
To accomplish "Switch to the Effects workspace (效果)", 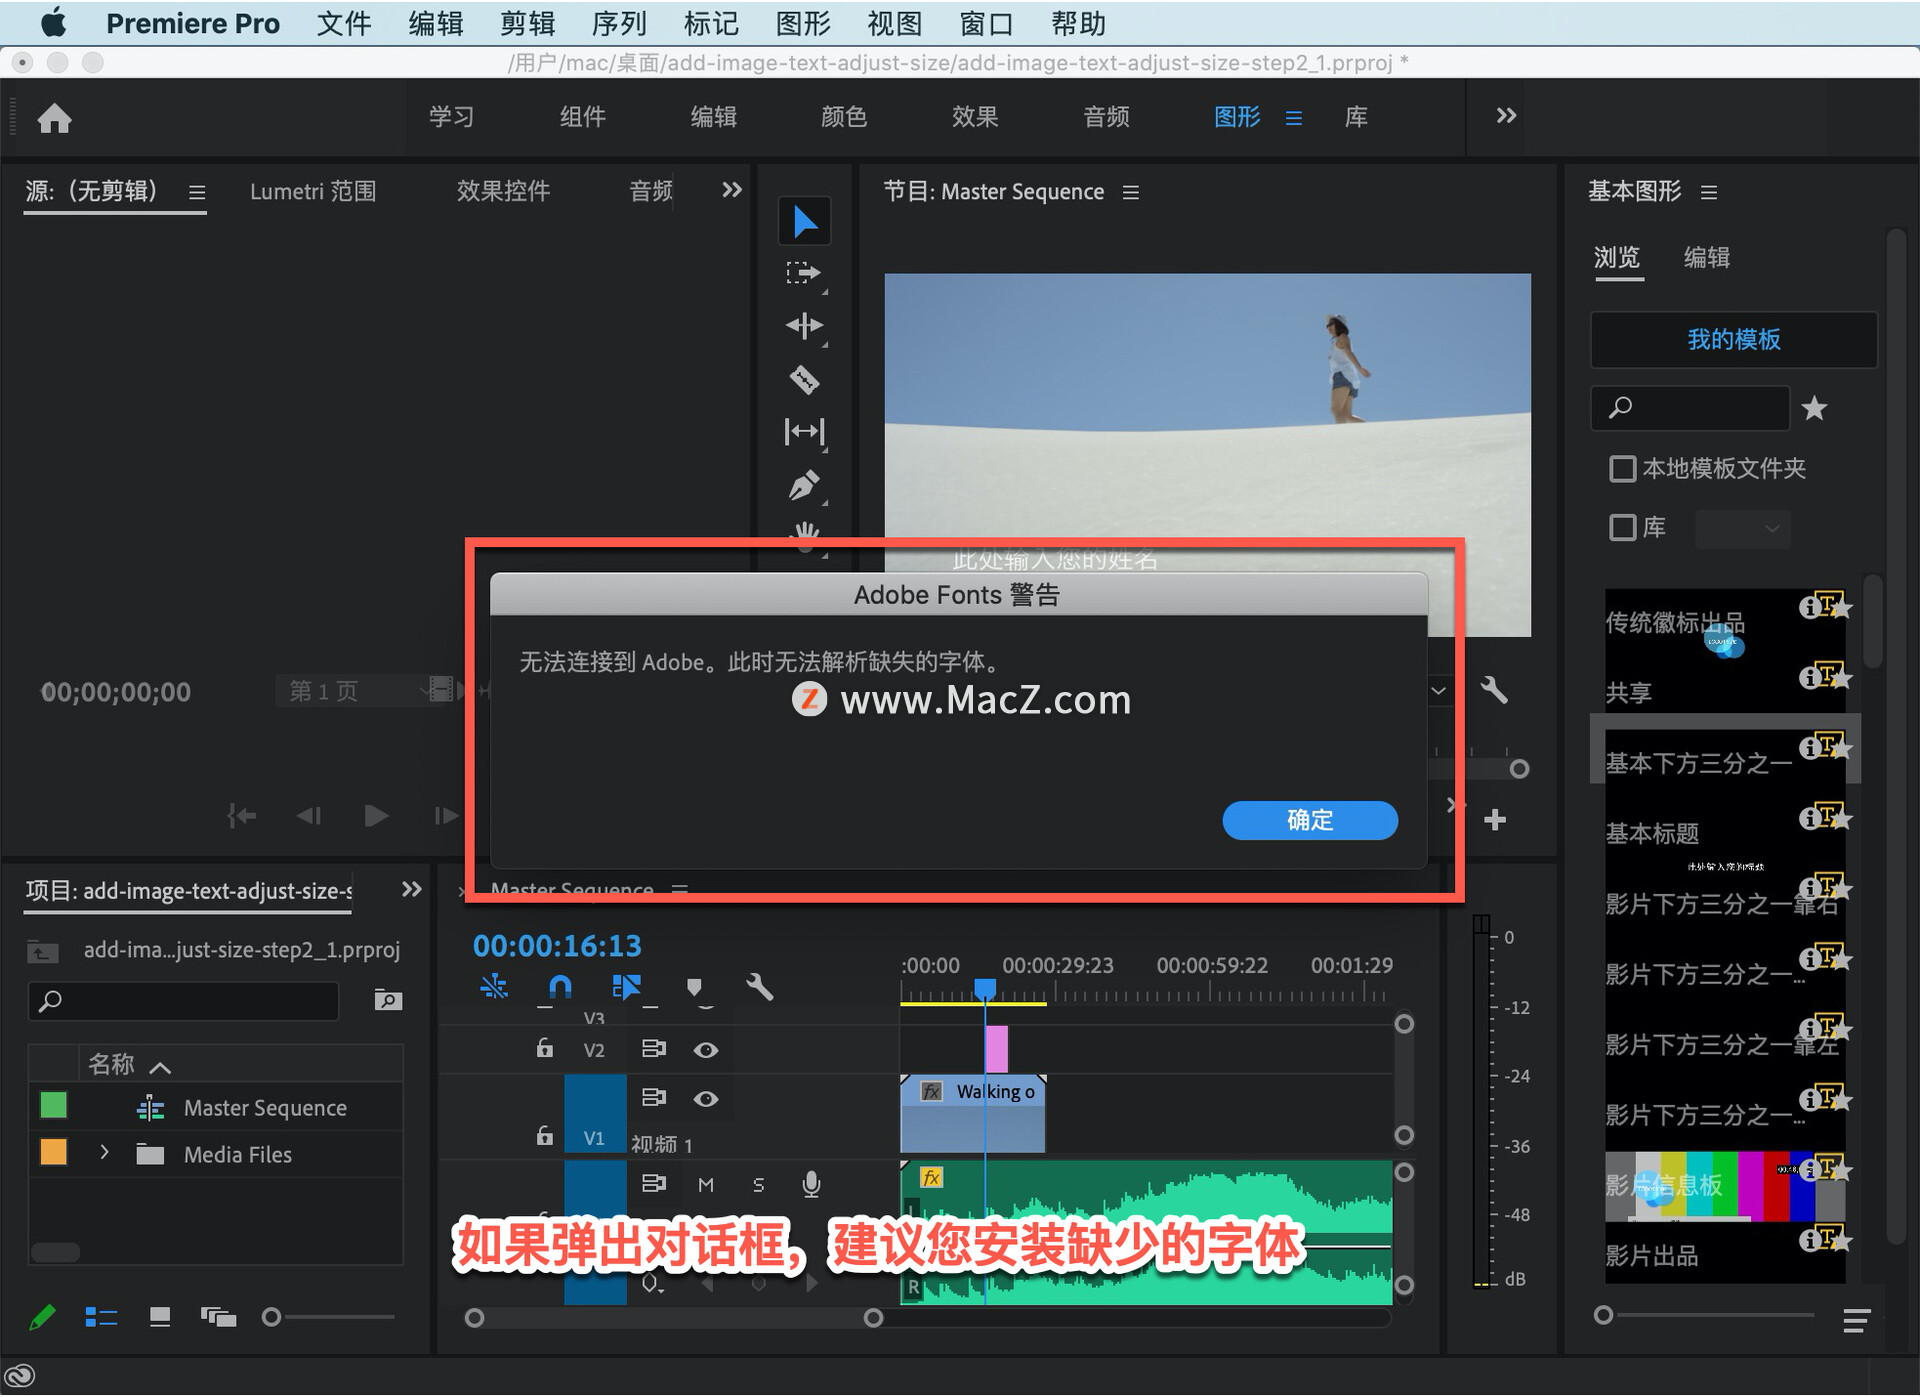I will 975,117.
